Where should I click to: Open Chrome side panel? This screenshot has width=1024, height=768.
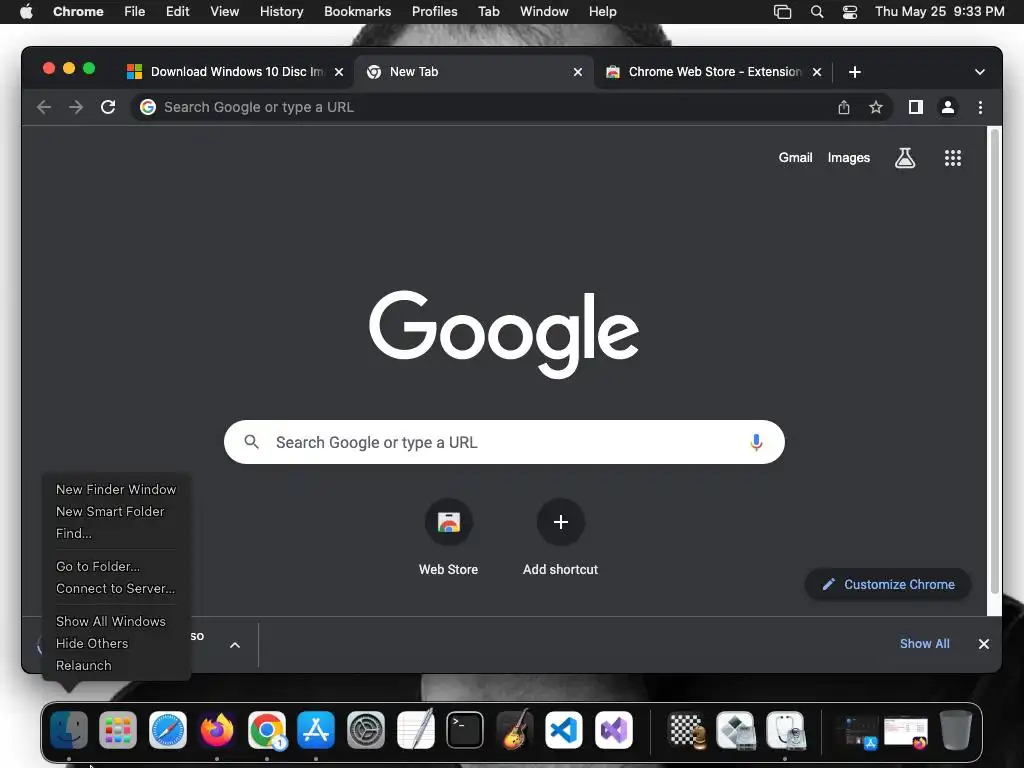click(916, 107)
